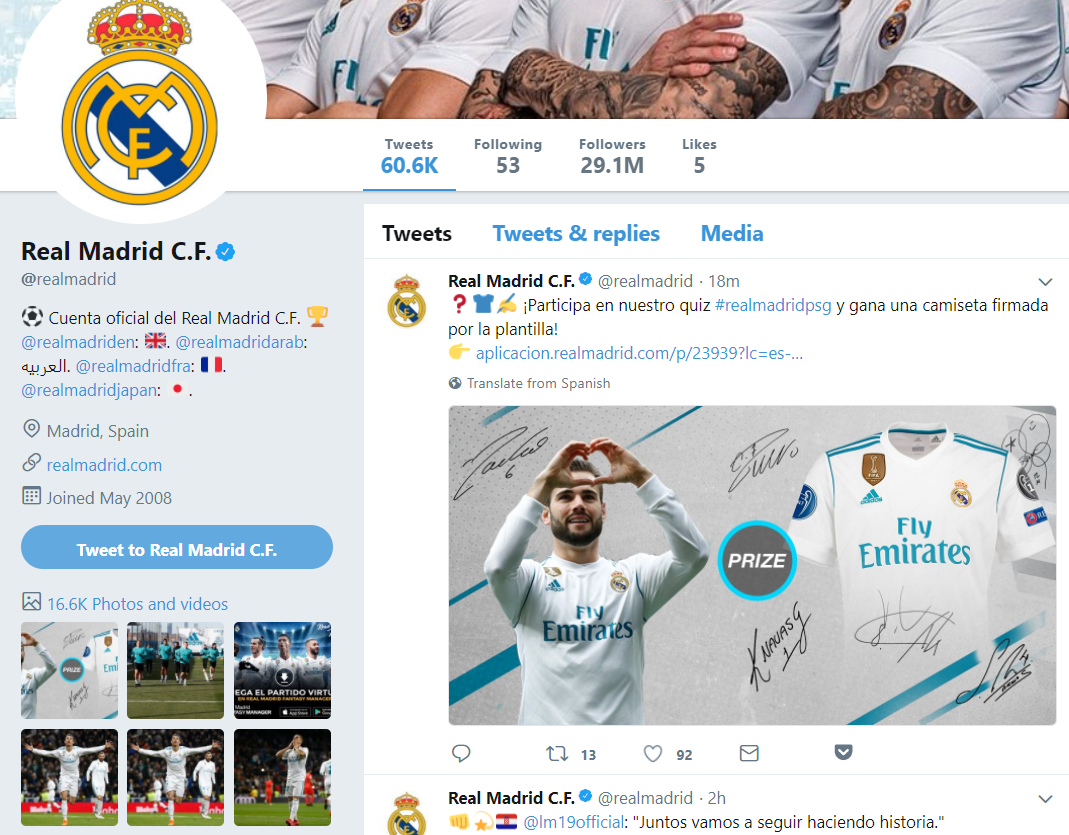
Task: Click the envelope direct message icon
Action: 749,753
